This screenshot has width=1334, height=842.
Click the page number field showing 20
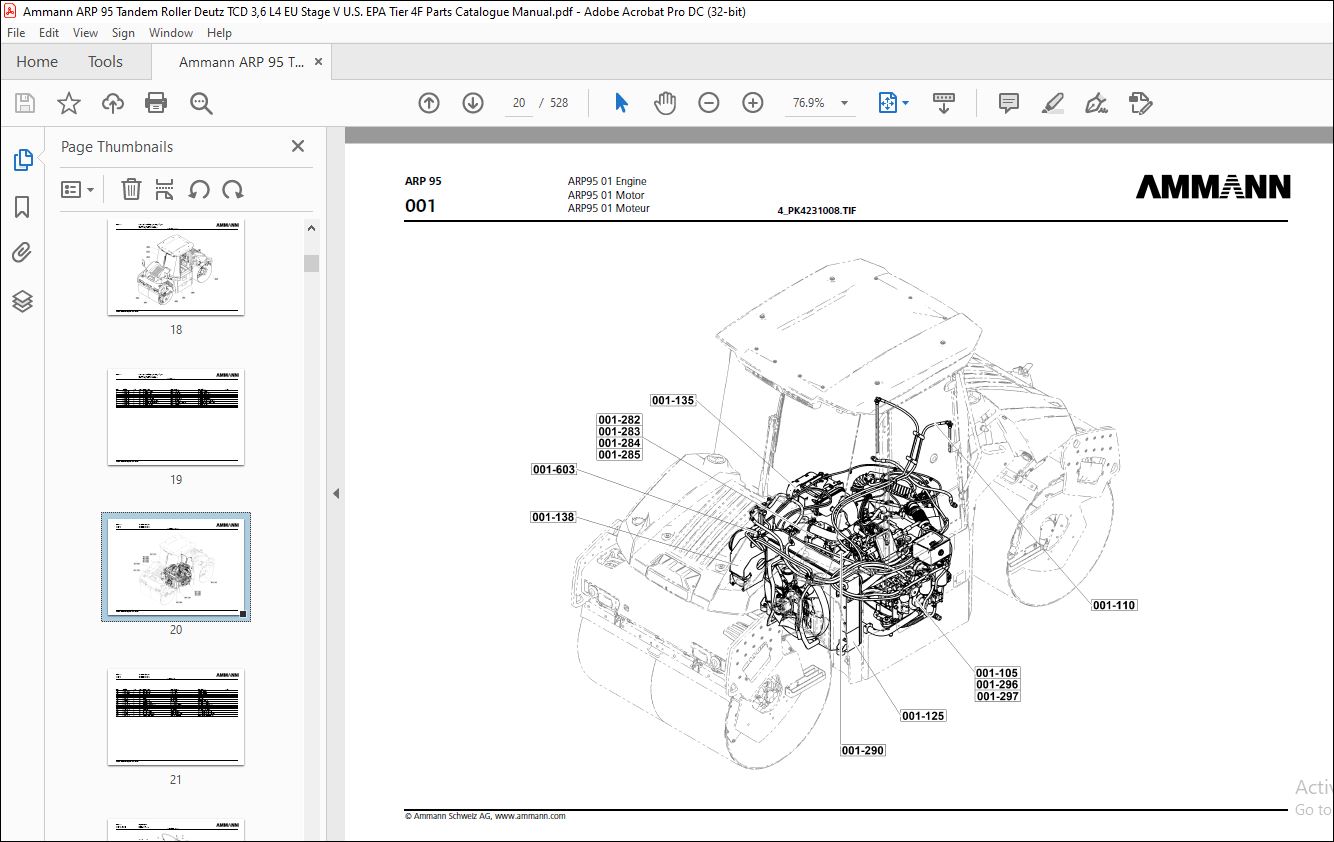[x=519, y=103]
